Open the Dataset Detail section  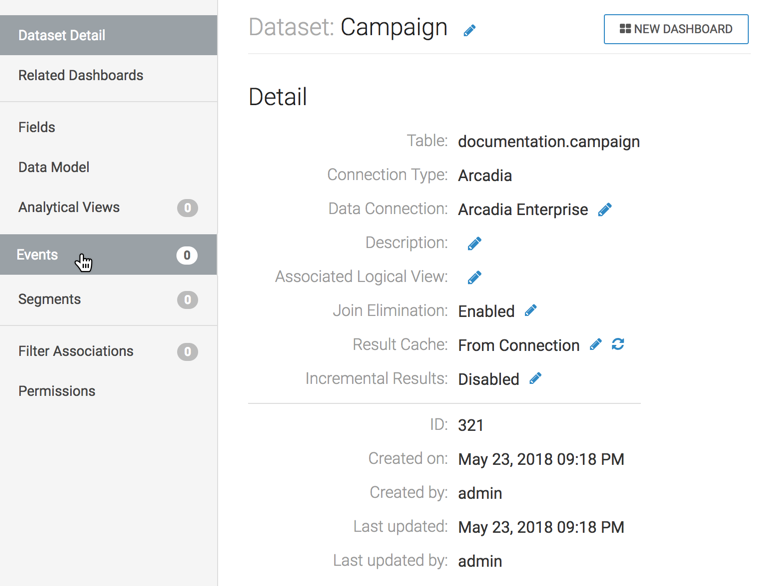pos(62,35)
